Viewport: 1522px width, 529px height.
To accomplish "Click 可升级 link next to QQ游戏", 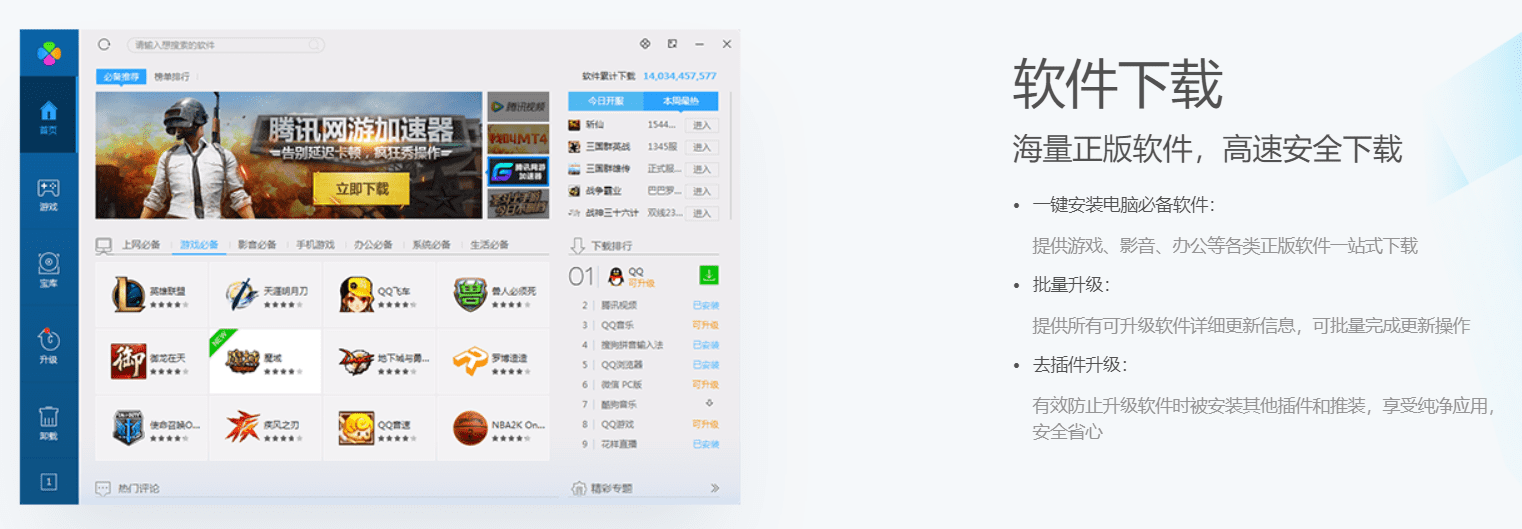I will pyautogui.click(x=706, y=424).
